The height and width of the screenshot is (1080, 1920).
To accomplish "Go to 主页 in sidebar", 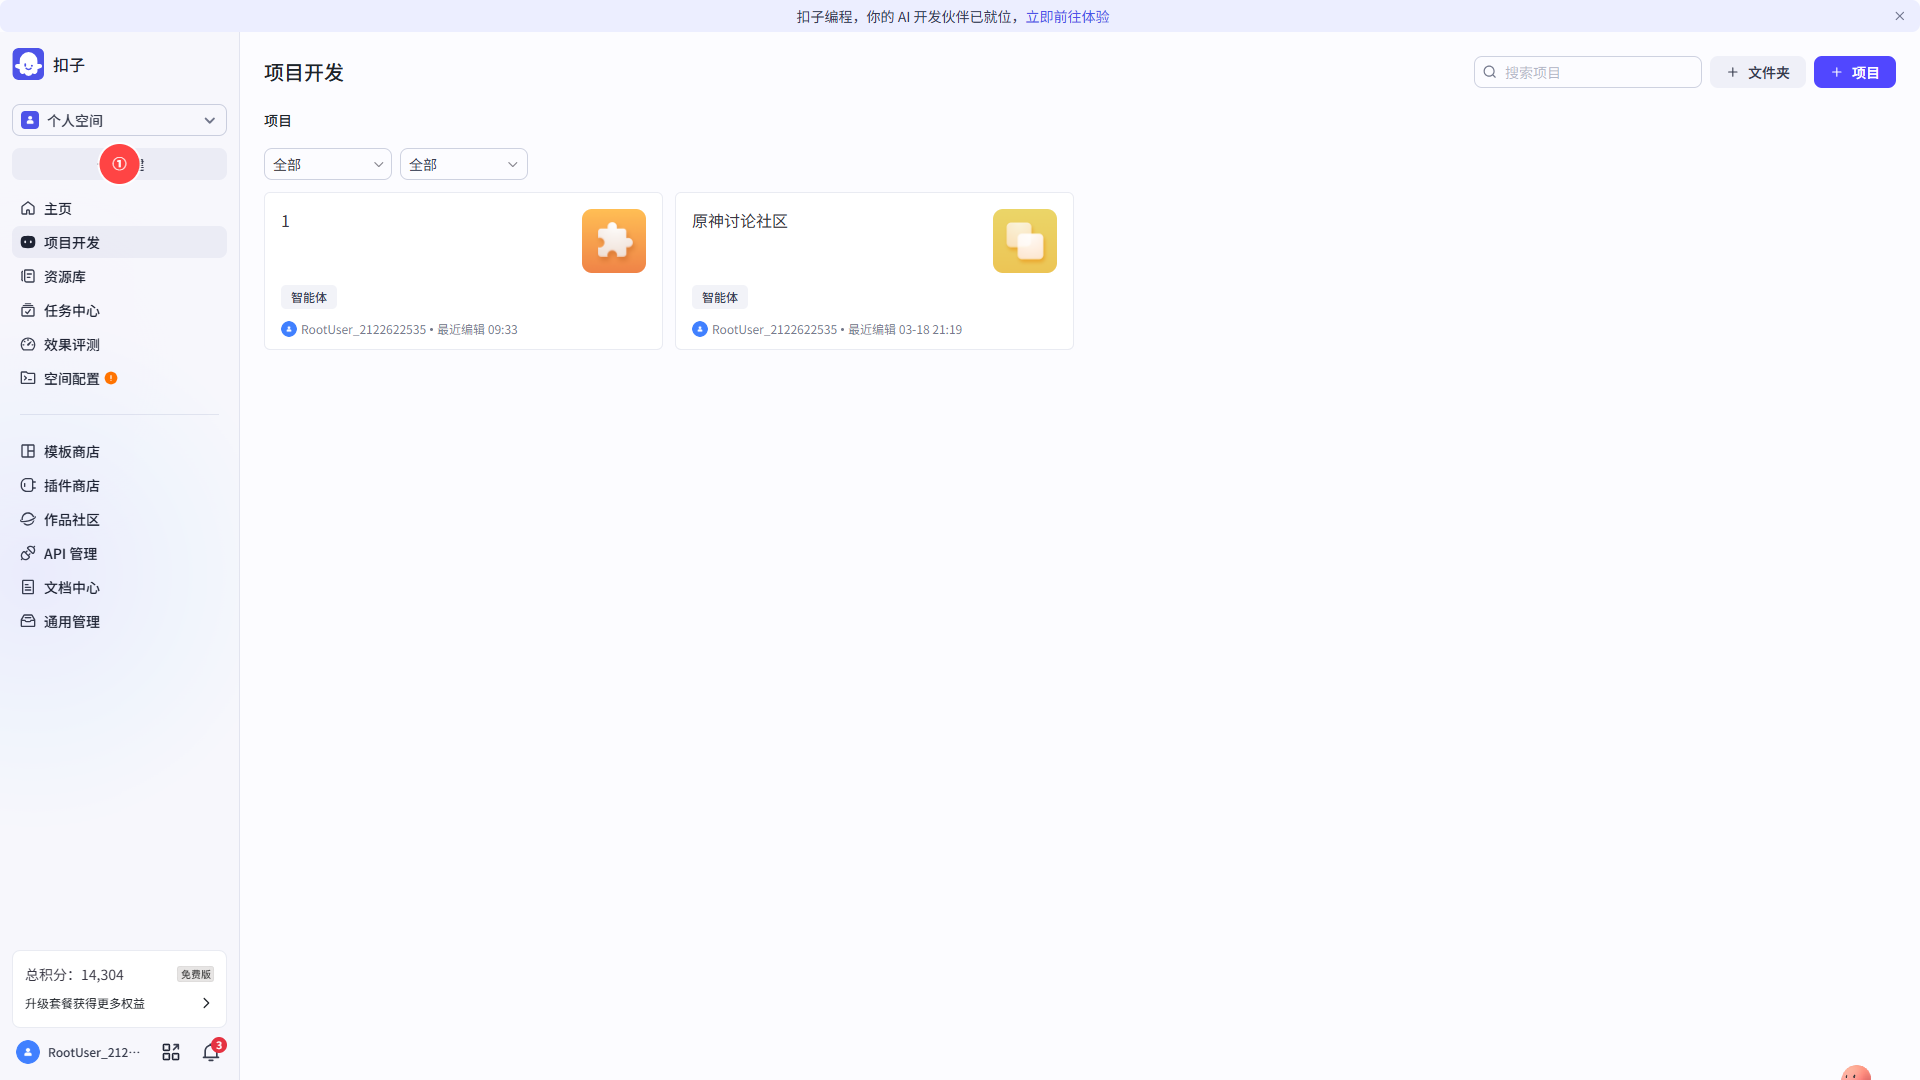I will (58, 209).
